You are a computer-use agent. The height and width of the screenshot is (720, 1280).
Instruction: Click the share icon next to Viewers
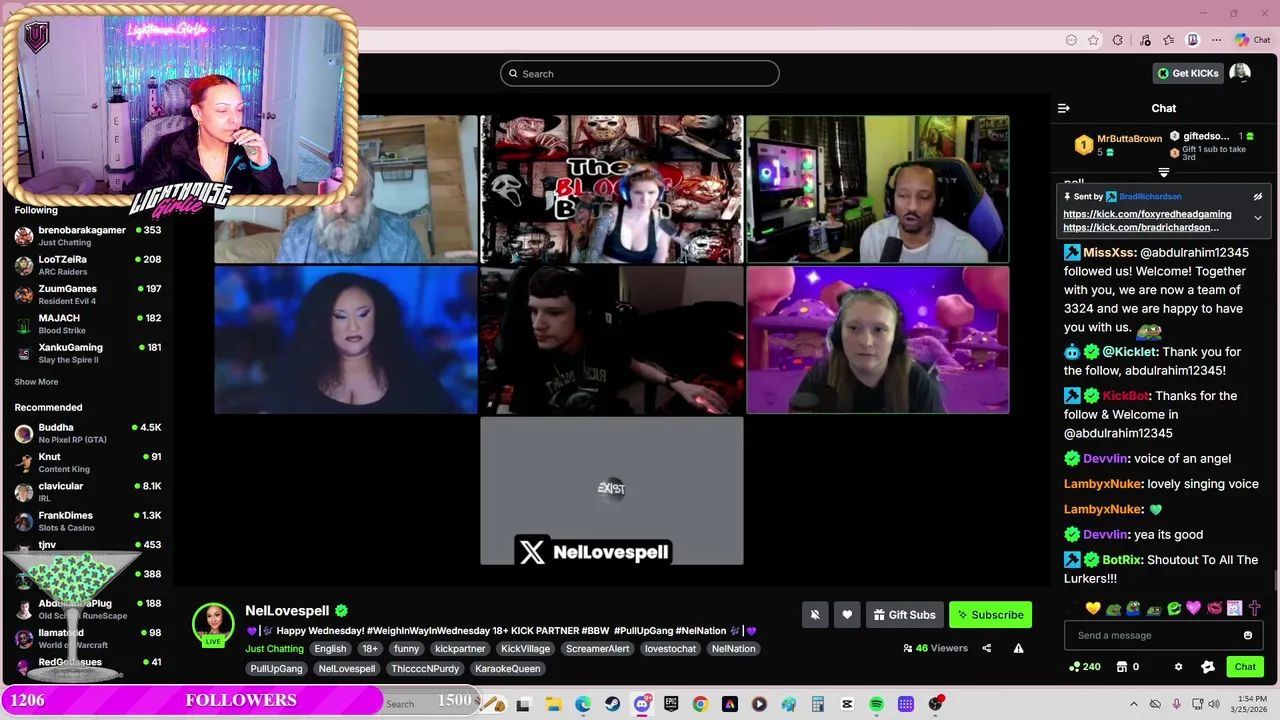(x=986, y=648)
